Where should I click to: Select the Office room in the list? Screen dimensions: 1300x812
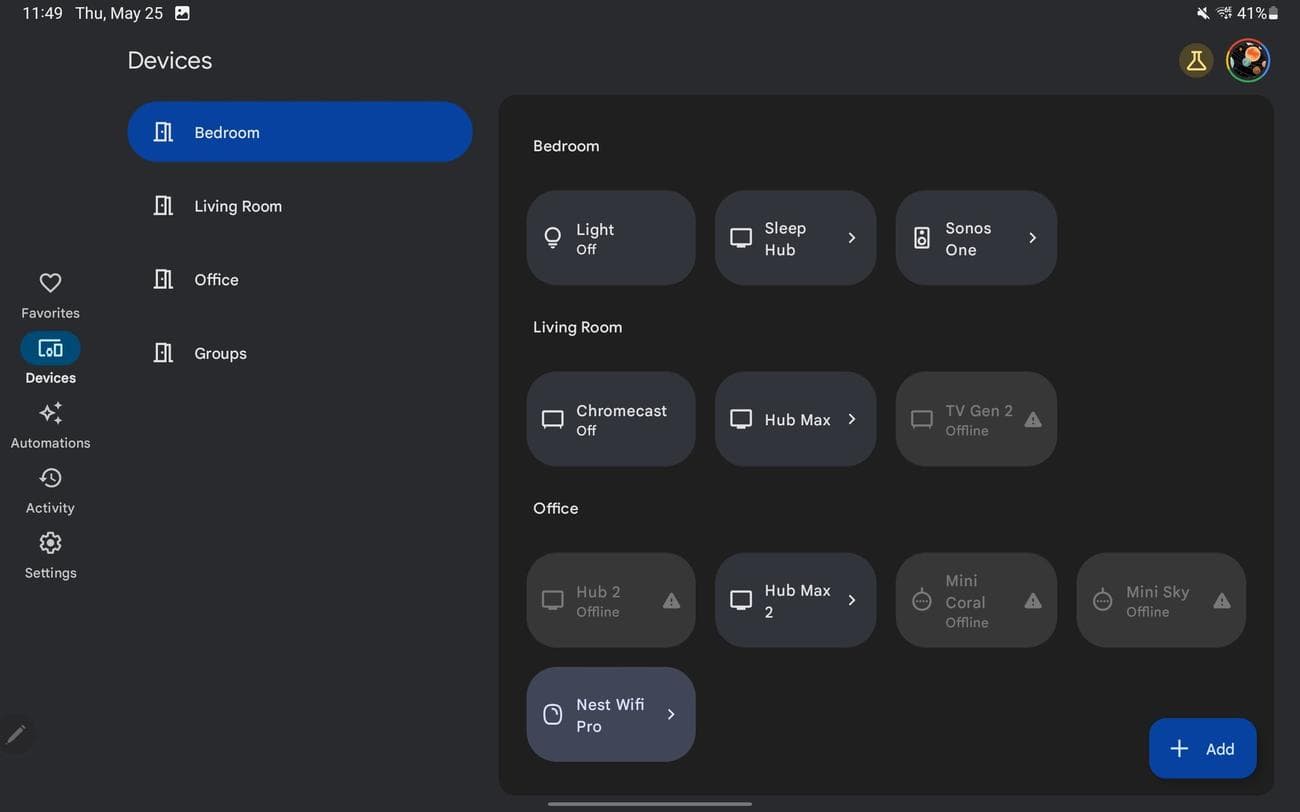[x=216, y=279]
